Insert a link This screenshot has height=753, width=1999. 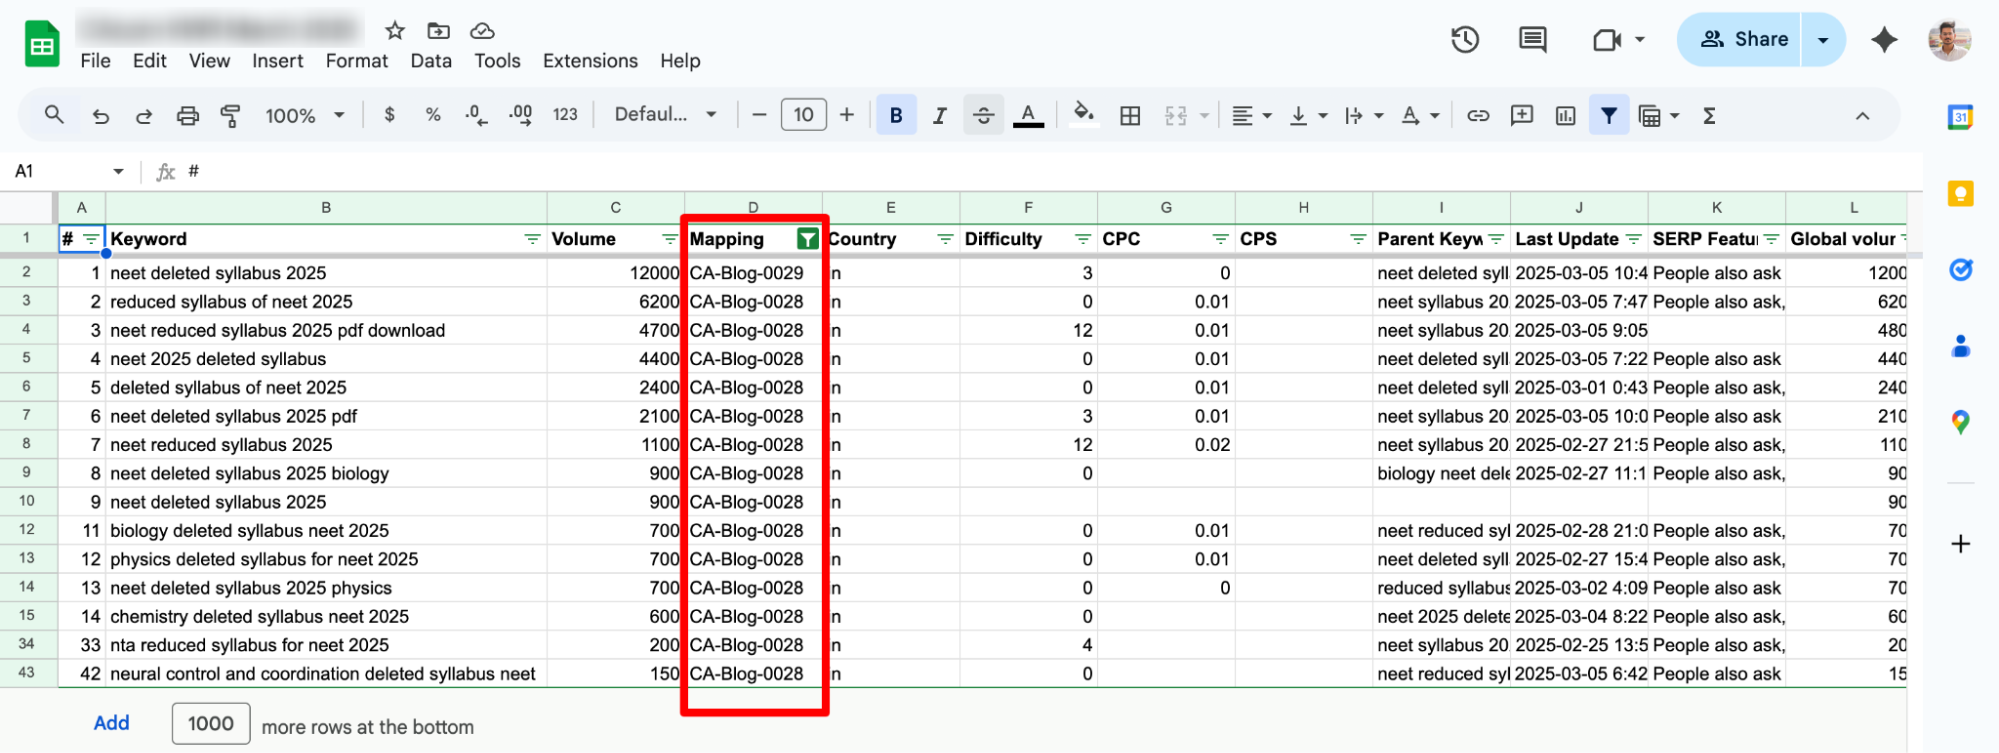tap(1478, 116)
